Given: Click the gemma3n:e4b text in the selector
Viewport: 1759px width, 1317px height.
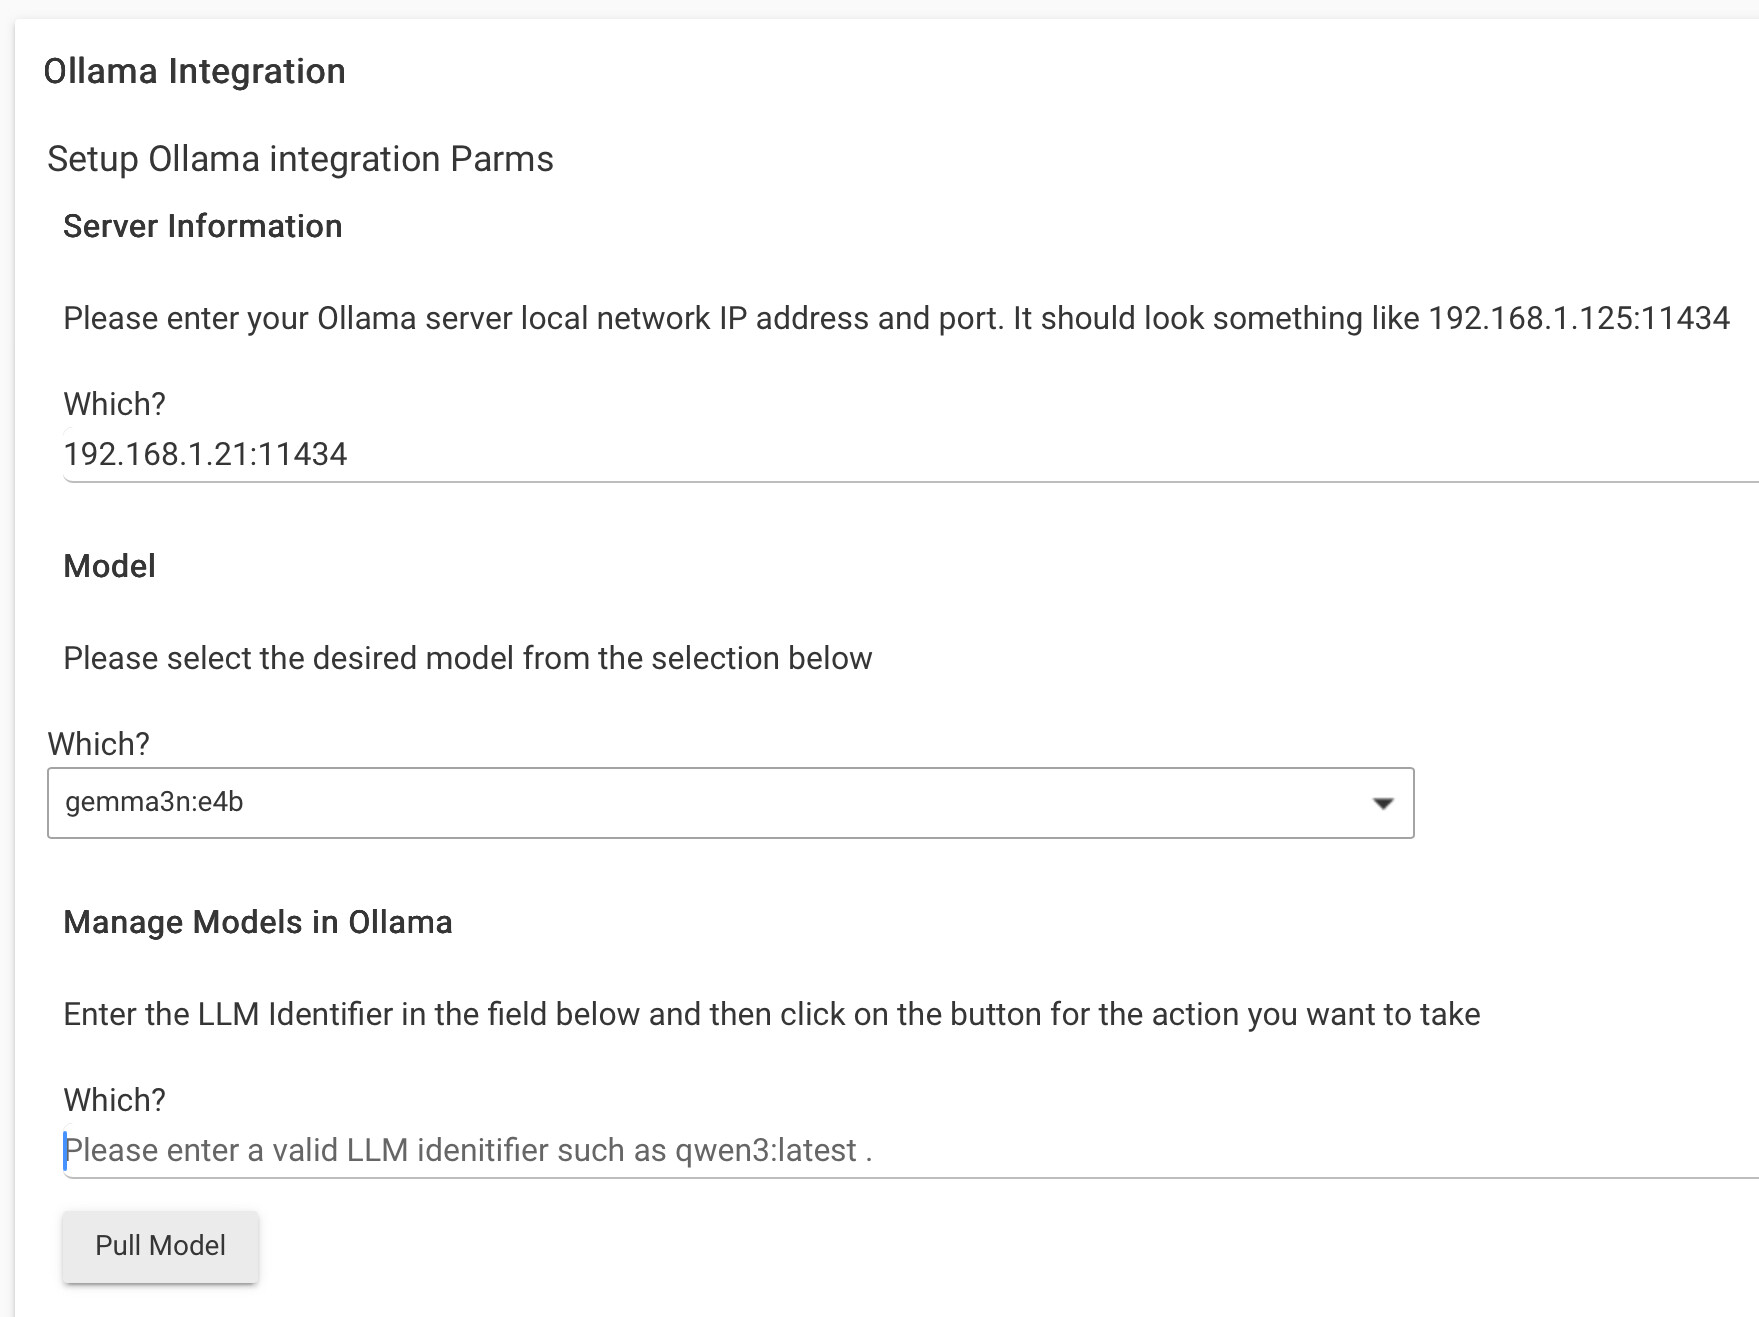Looking at the screenshot, I should click(x=154, y=803).
